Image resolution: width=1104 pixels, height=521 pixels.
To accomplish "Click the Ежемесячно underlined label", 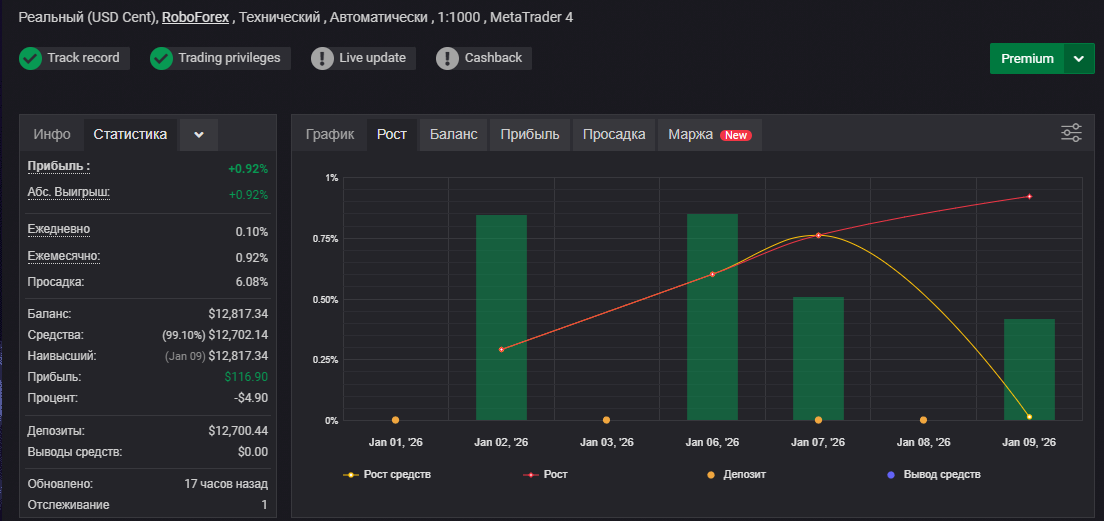I will pyautogui.click(x=64, y=255).
